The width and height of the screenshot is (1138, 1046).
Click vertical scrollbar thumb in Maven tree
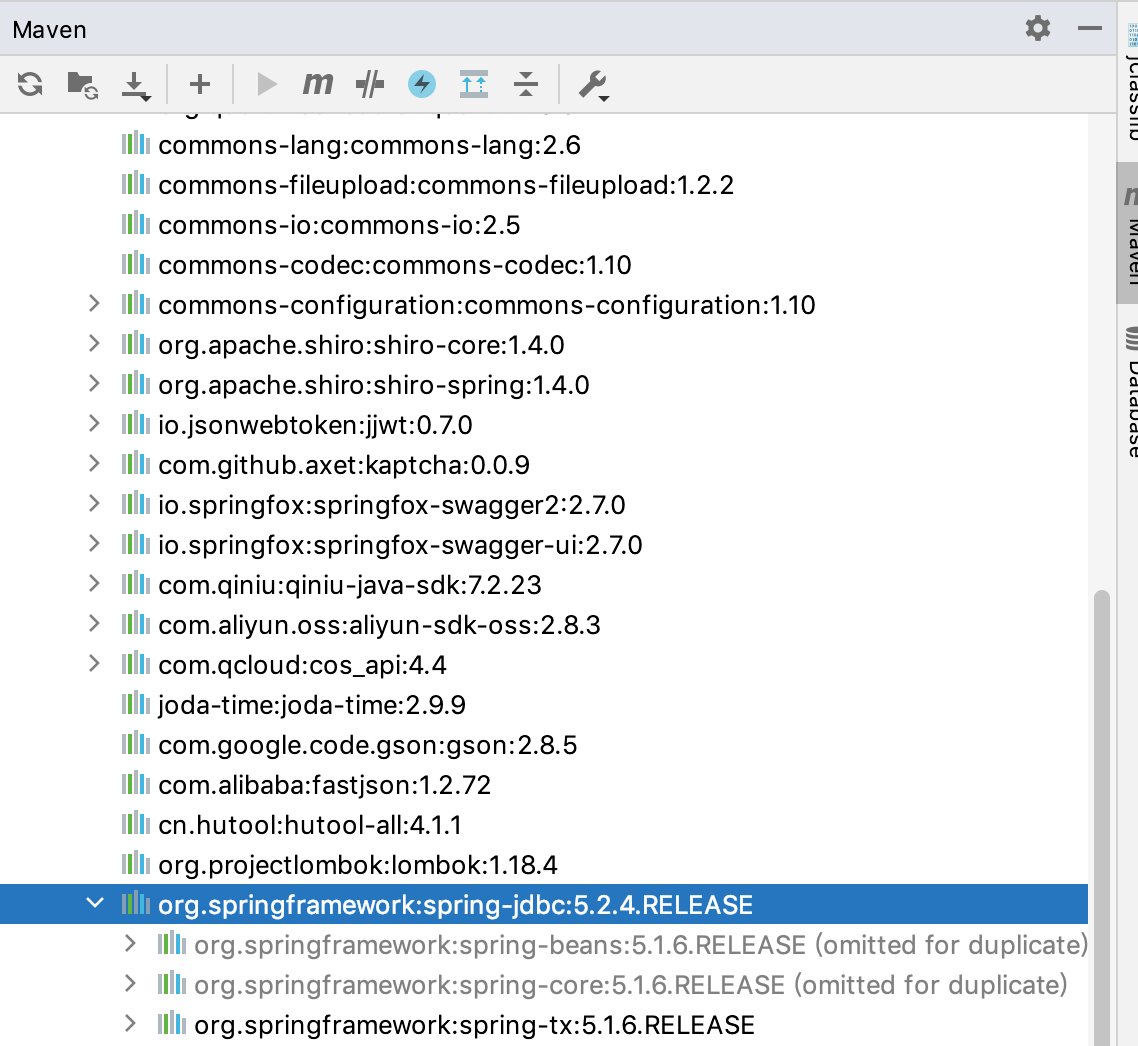1102,818
